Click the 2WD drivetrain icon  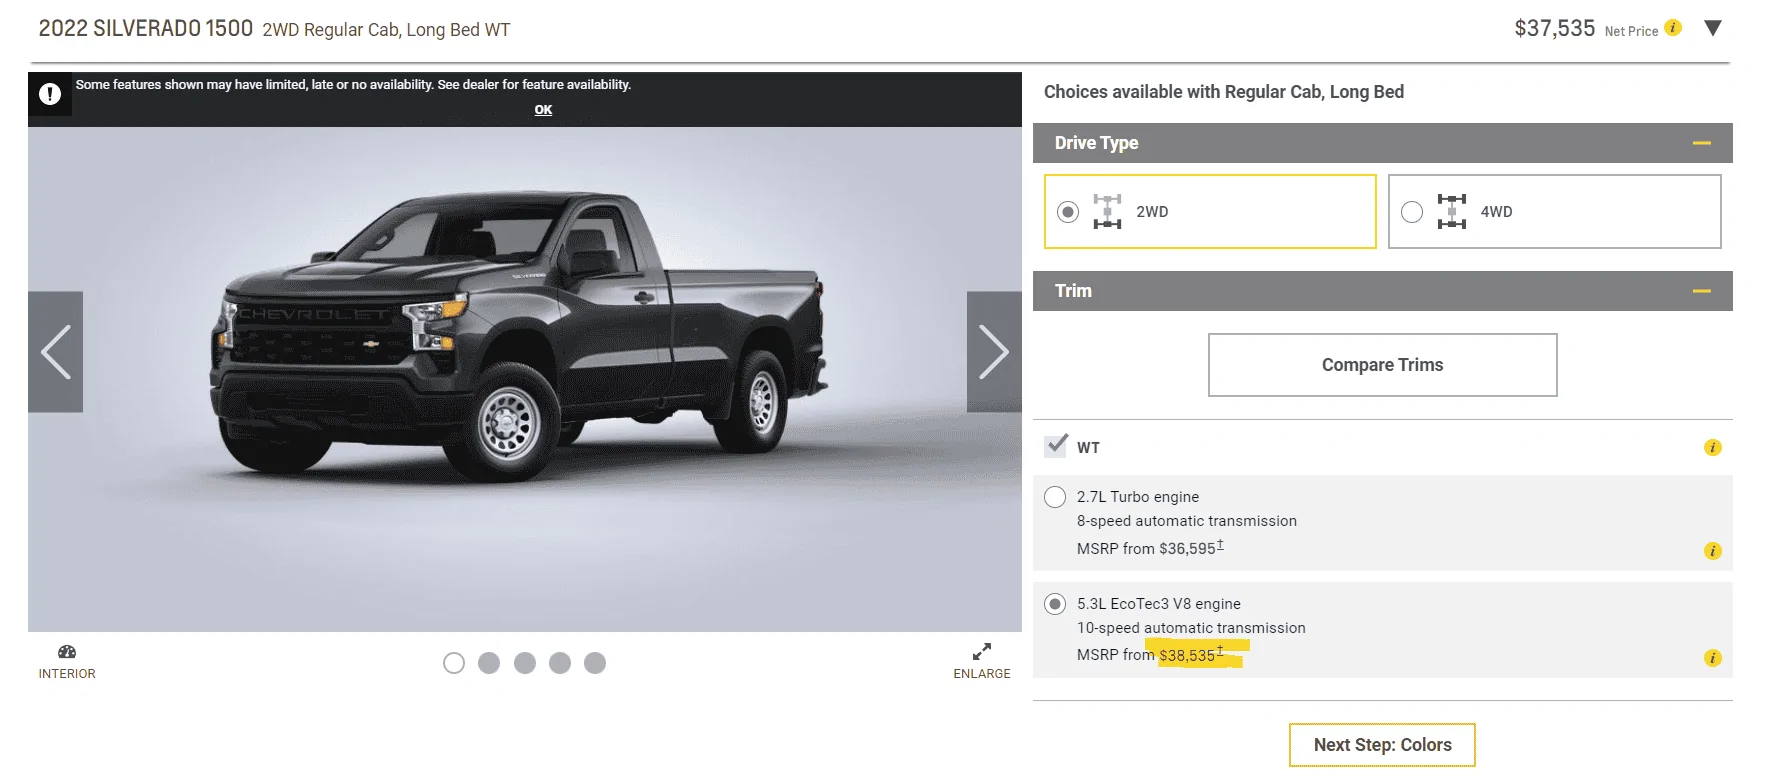click(1107, 212)
